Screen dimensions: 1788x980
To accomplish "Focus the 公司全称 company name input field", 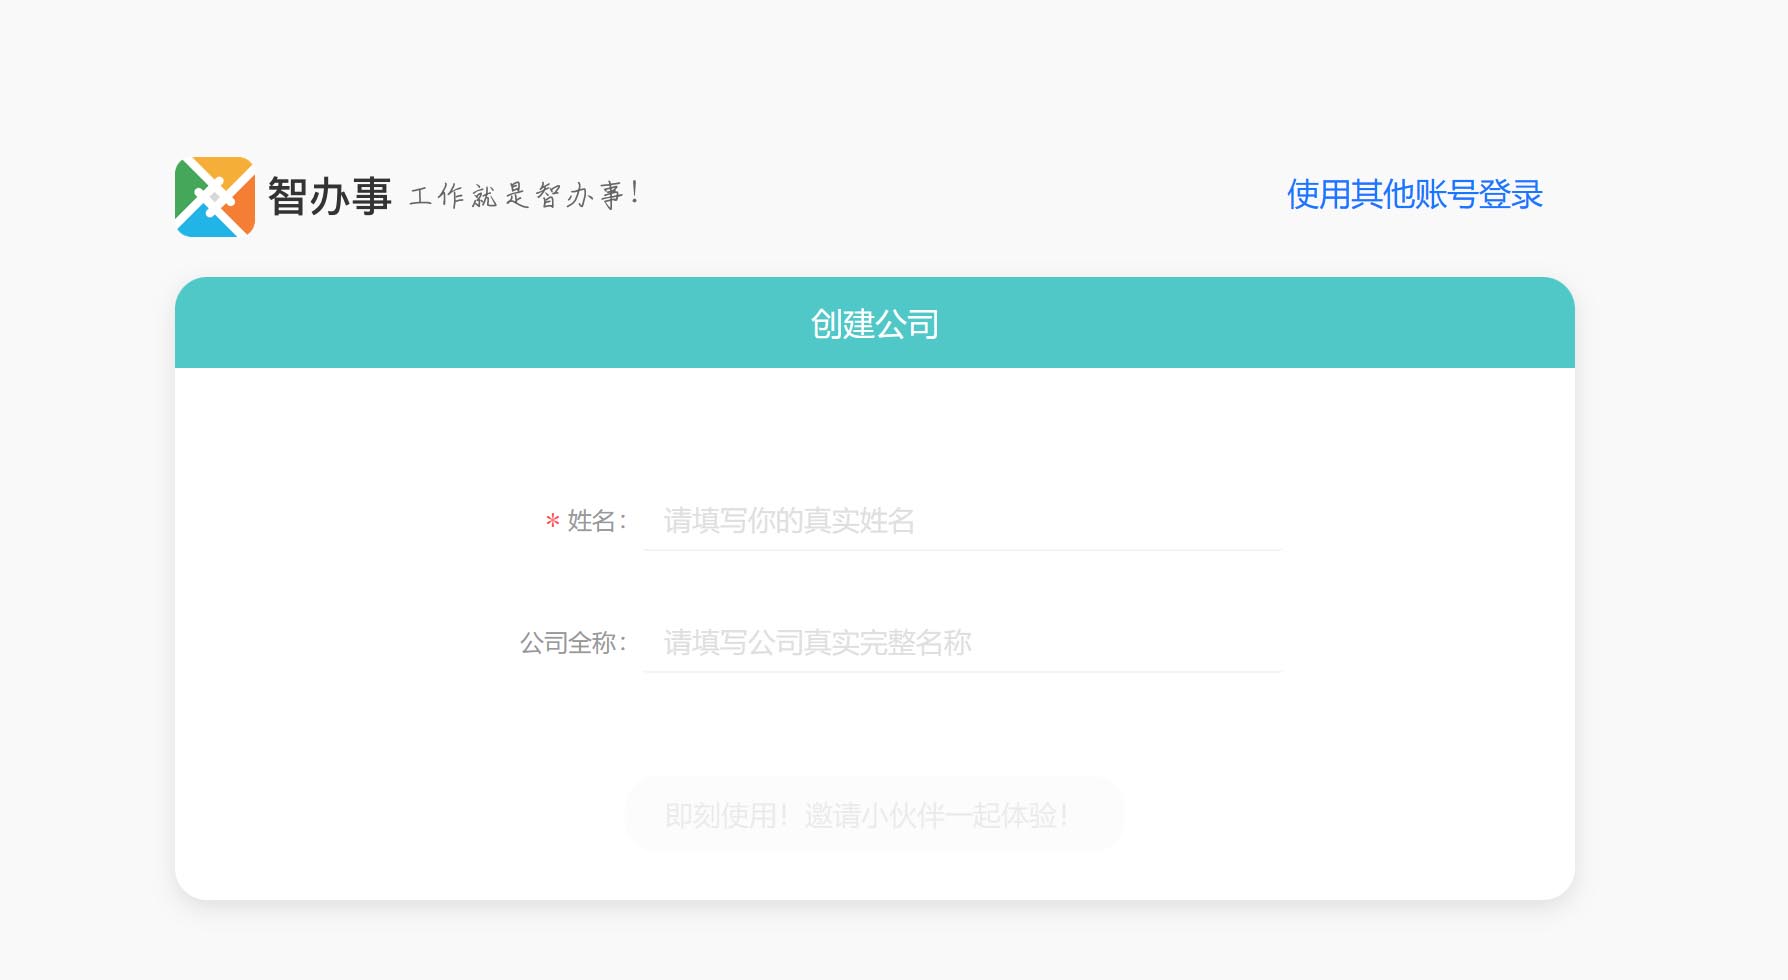I will tap(962, 643).
